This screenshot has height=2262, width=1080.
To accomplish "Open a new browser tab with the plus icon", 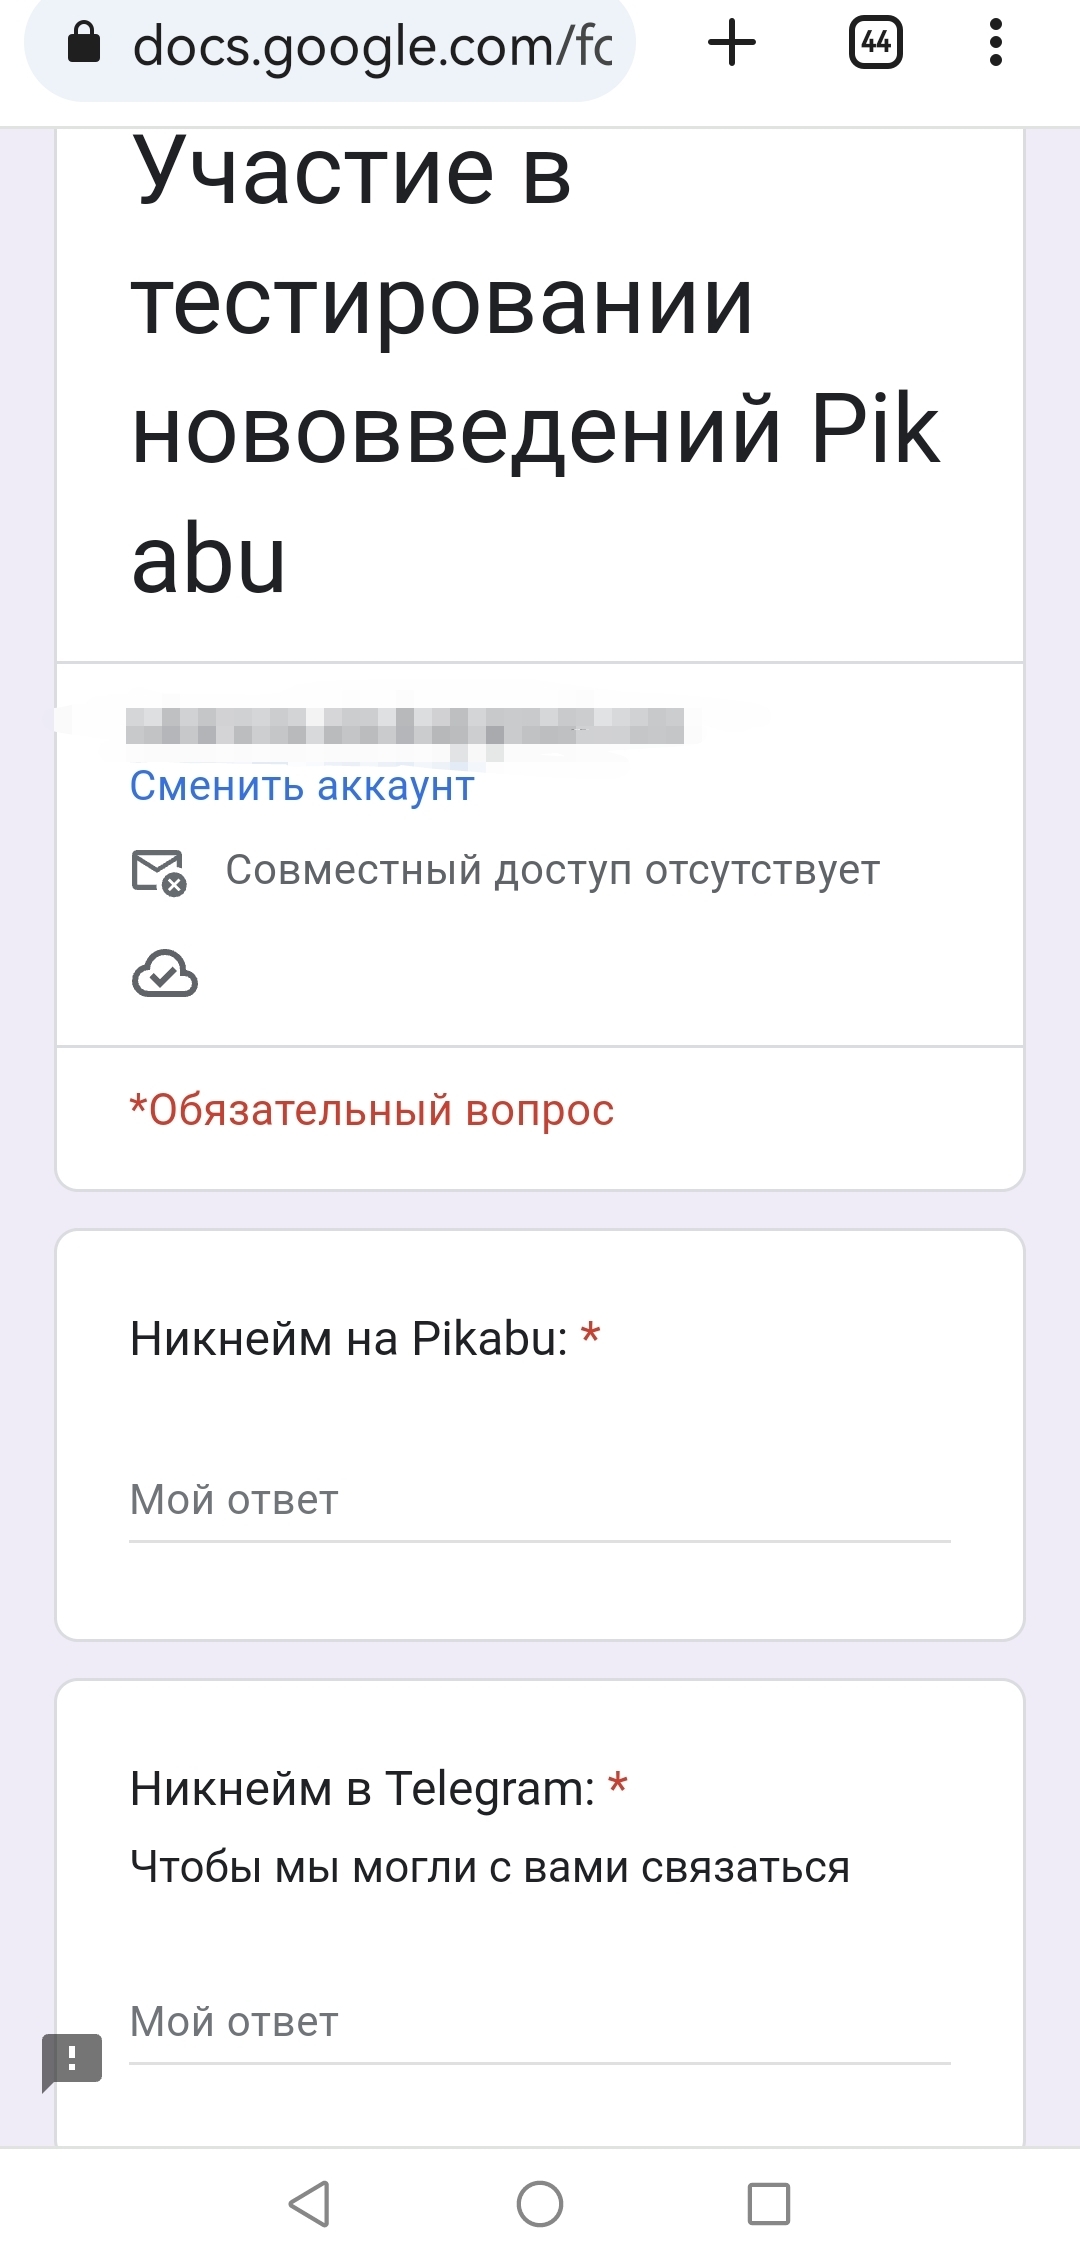I will click(732, 43).
